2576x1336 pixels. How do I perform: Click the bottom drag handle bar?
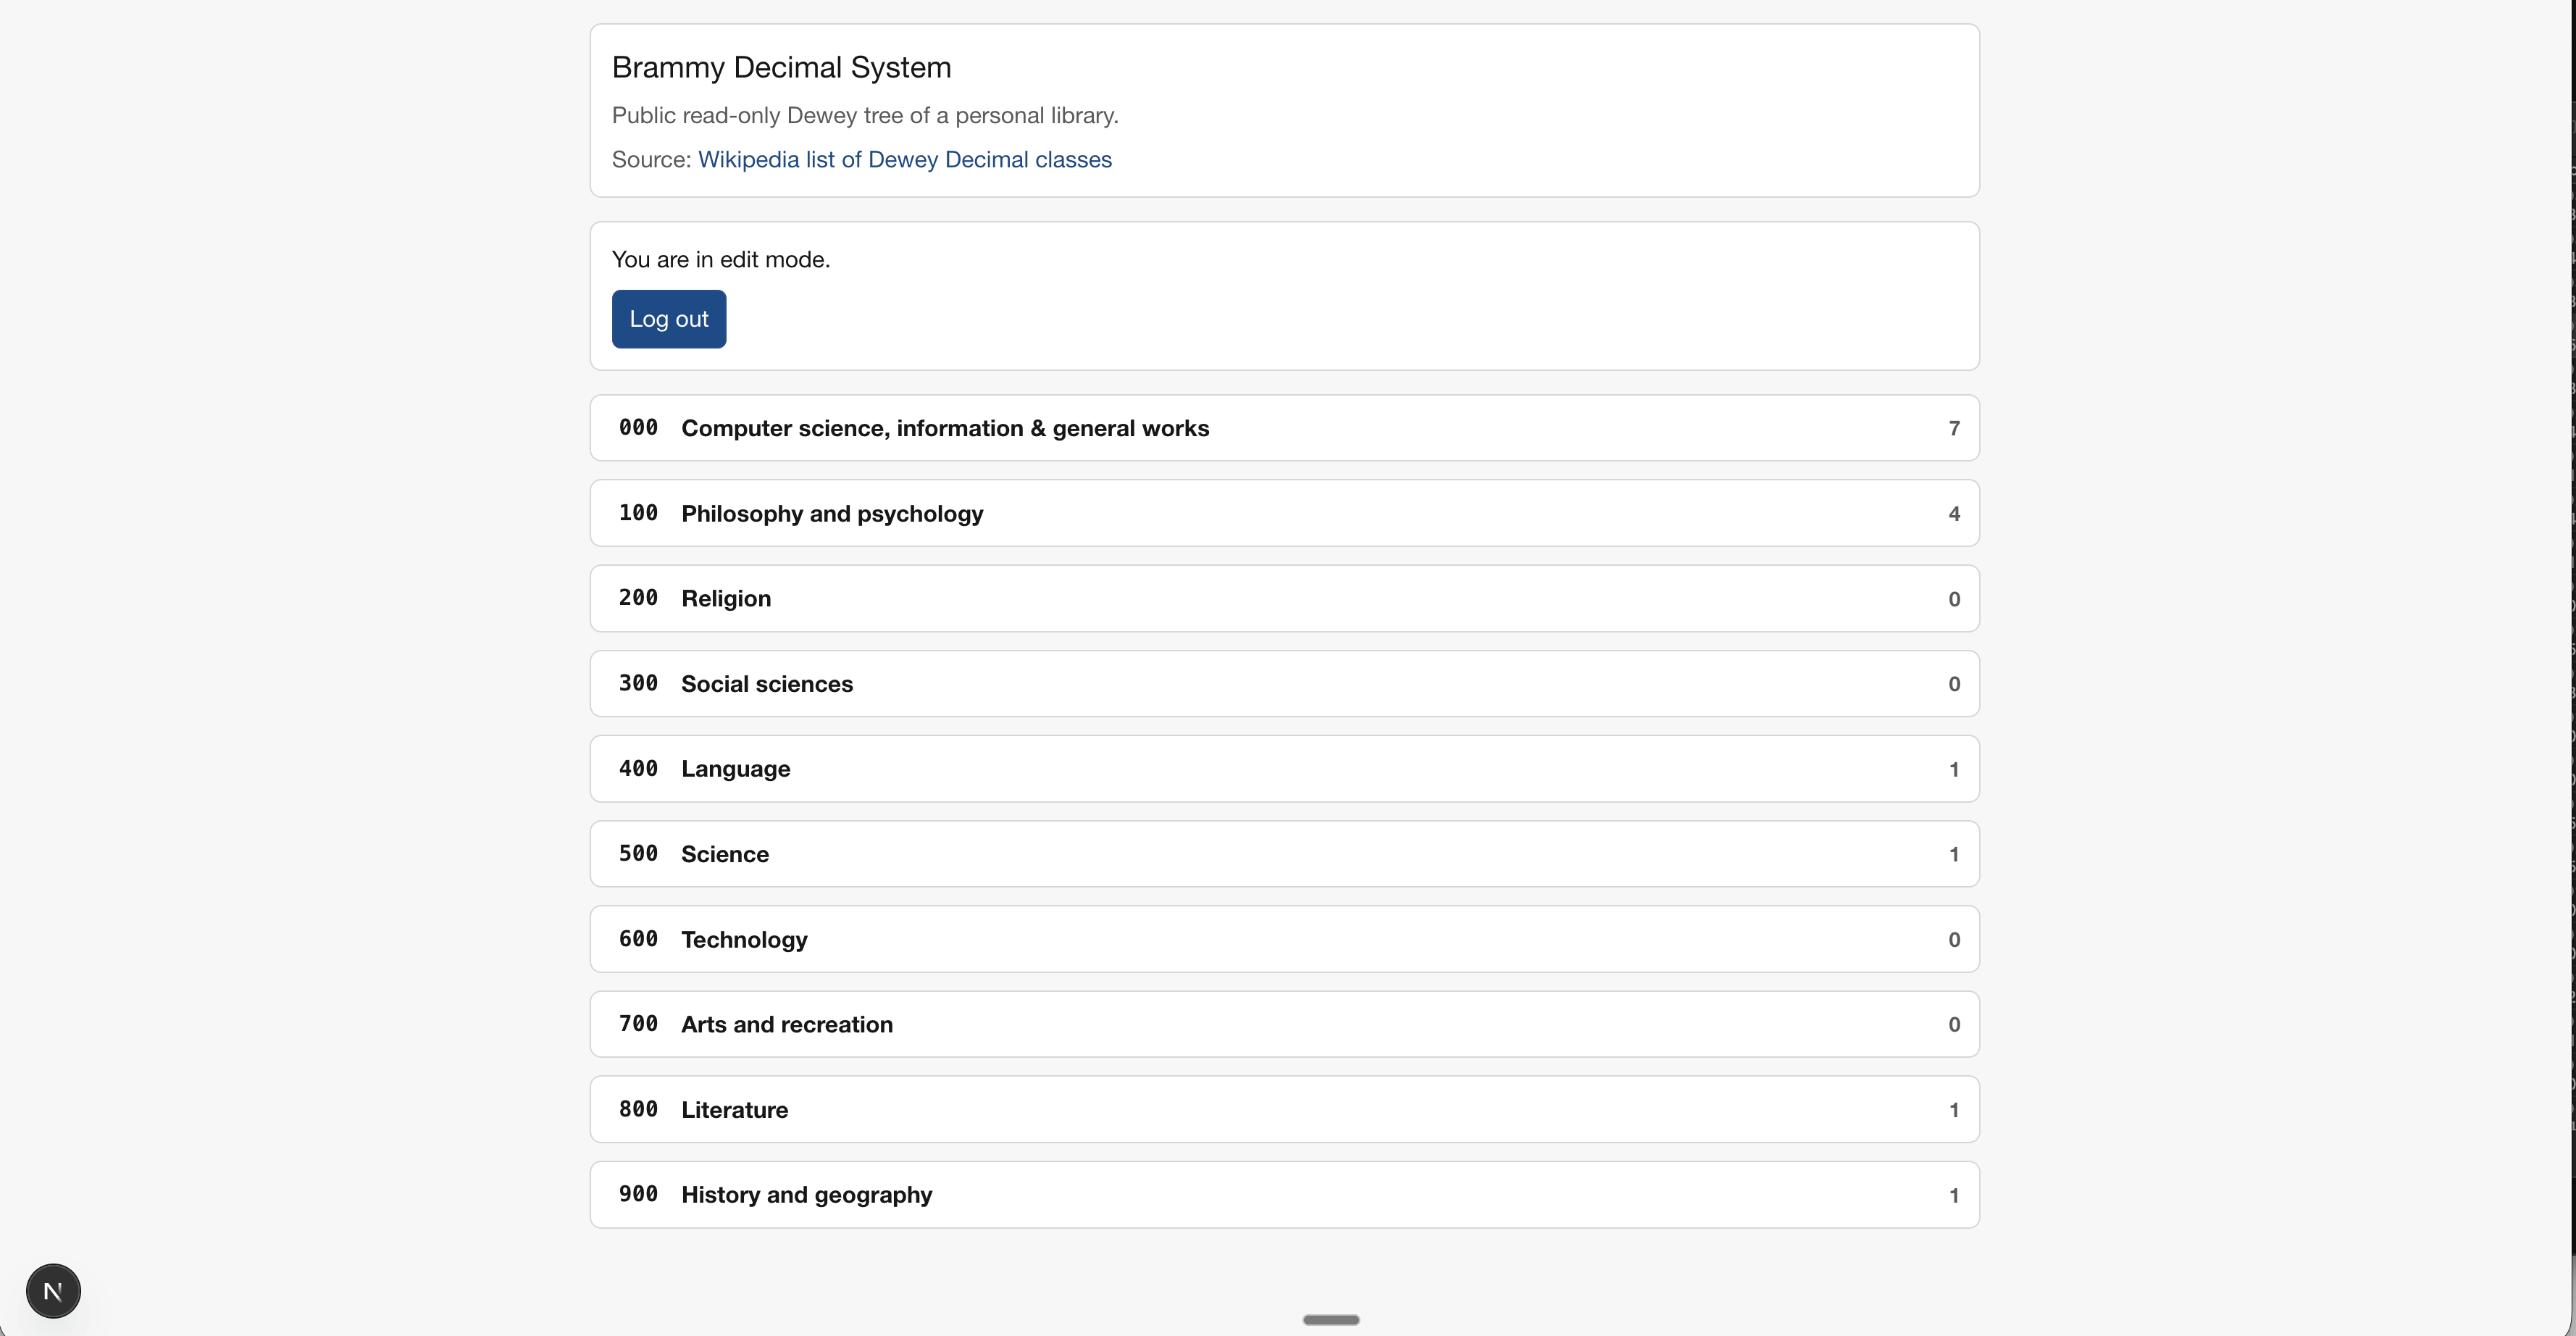pyautogui.click(x=1330, y=1320)
